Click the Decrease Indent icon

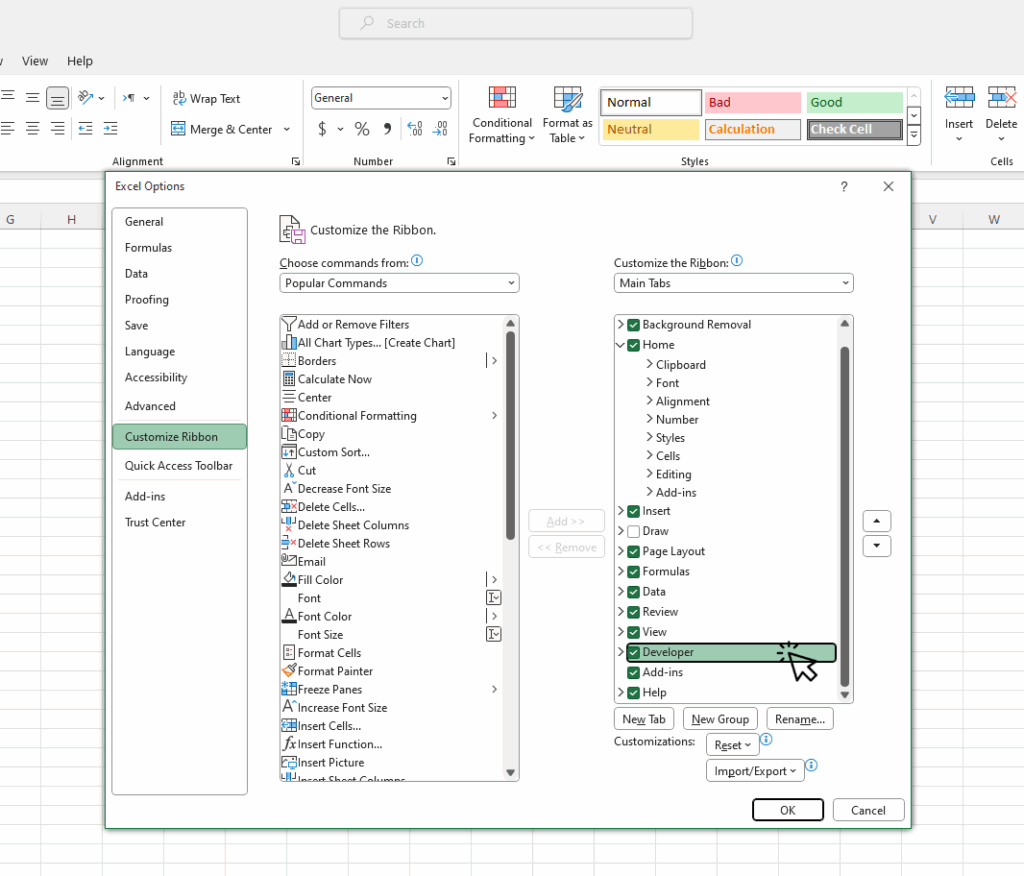pos(86,128)
